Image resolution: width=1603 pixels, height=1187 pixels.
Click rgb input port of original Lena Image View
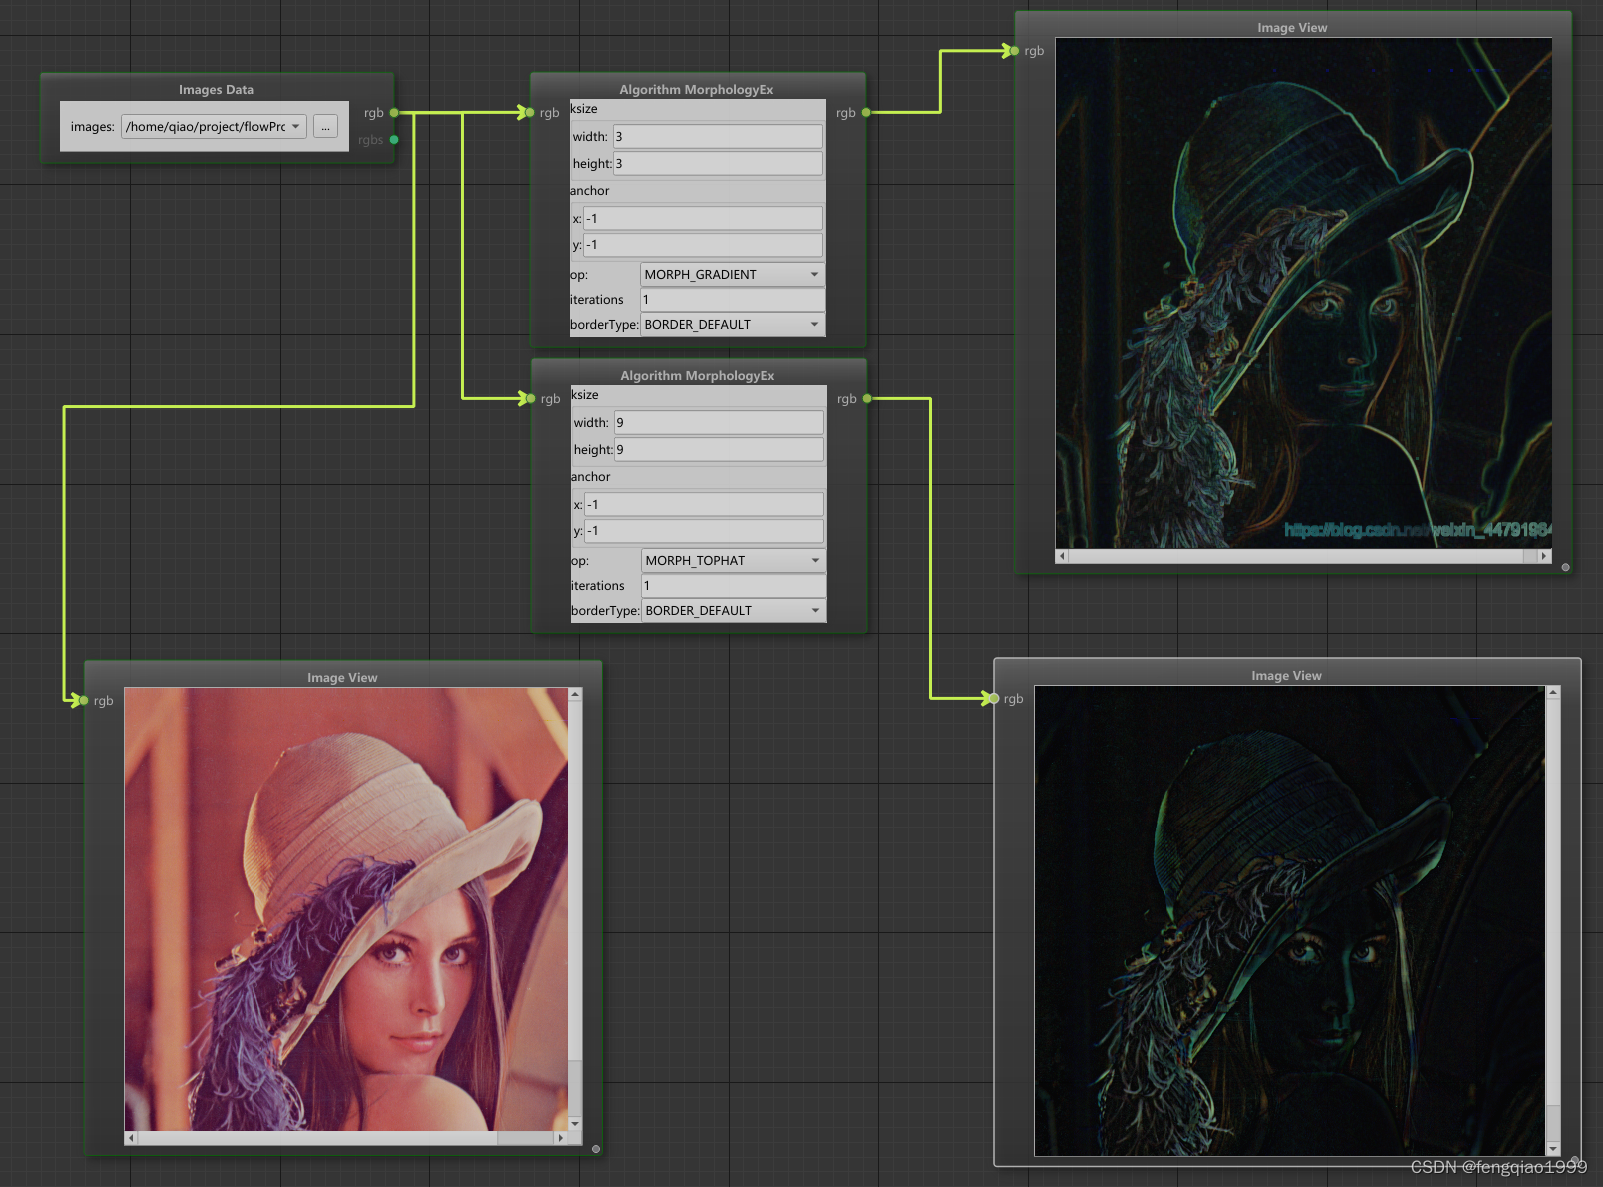[84, 701]
